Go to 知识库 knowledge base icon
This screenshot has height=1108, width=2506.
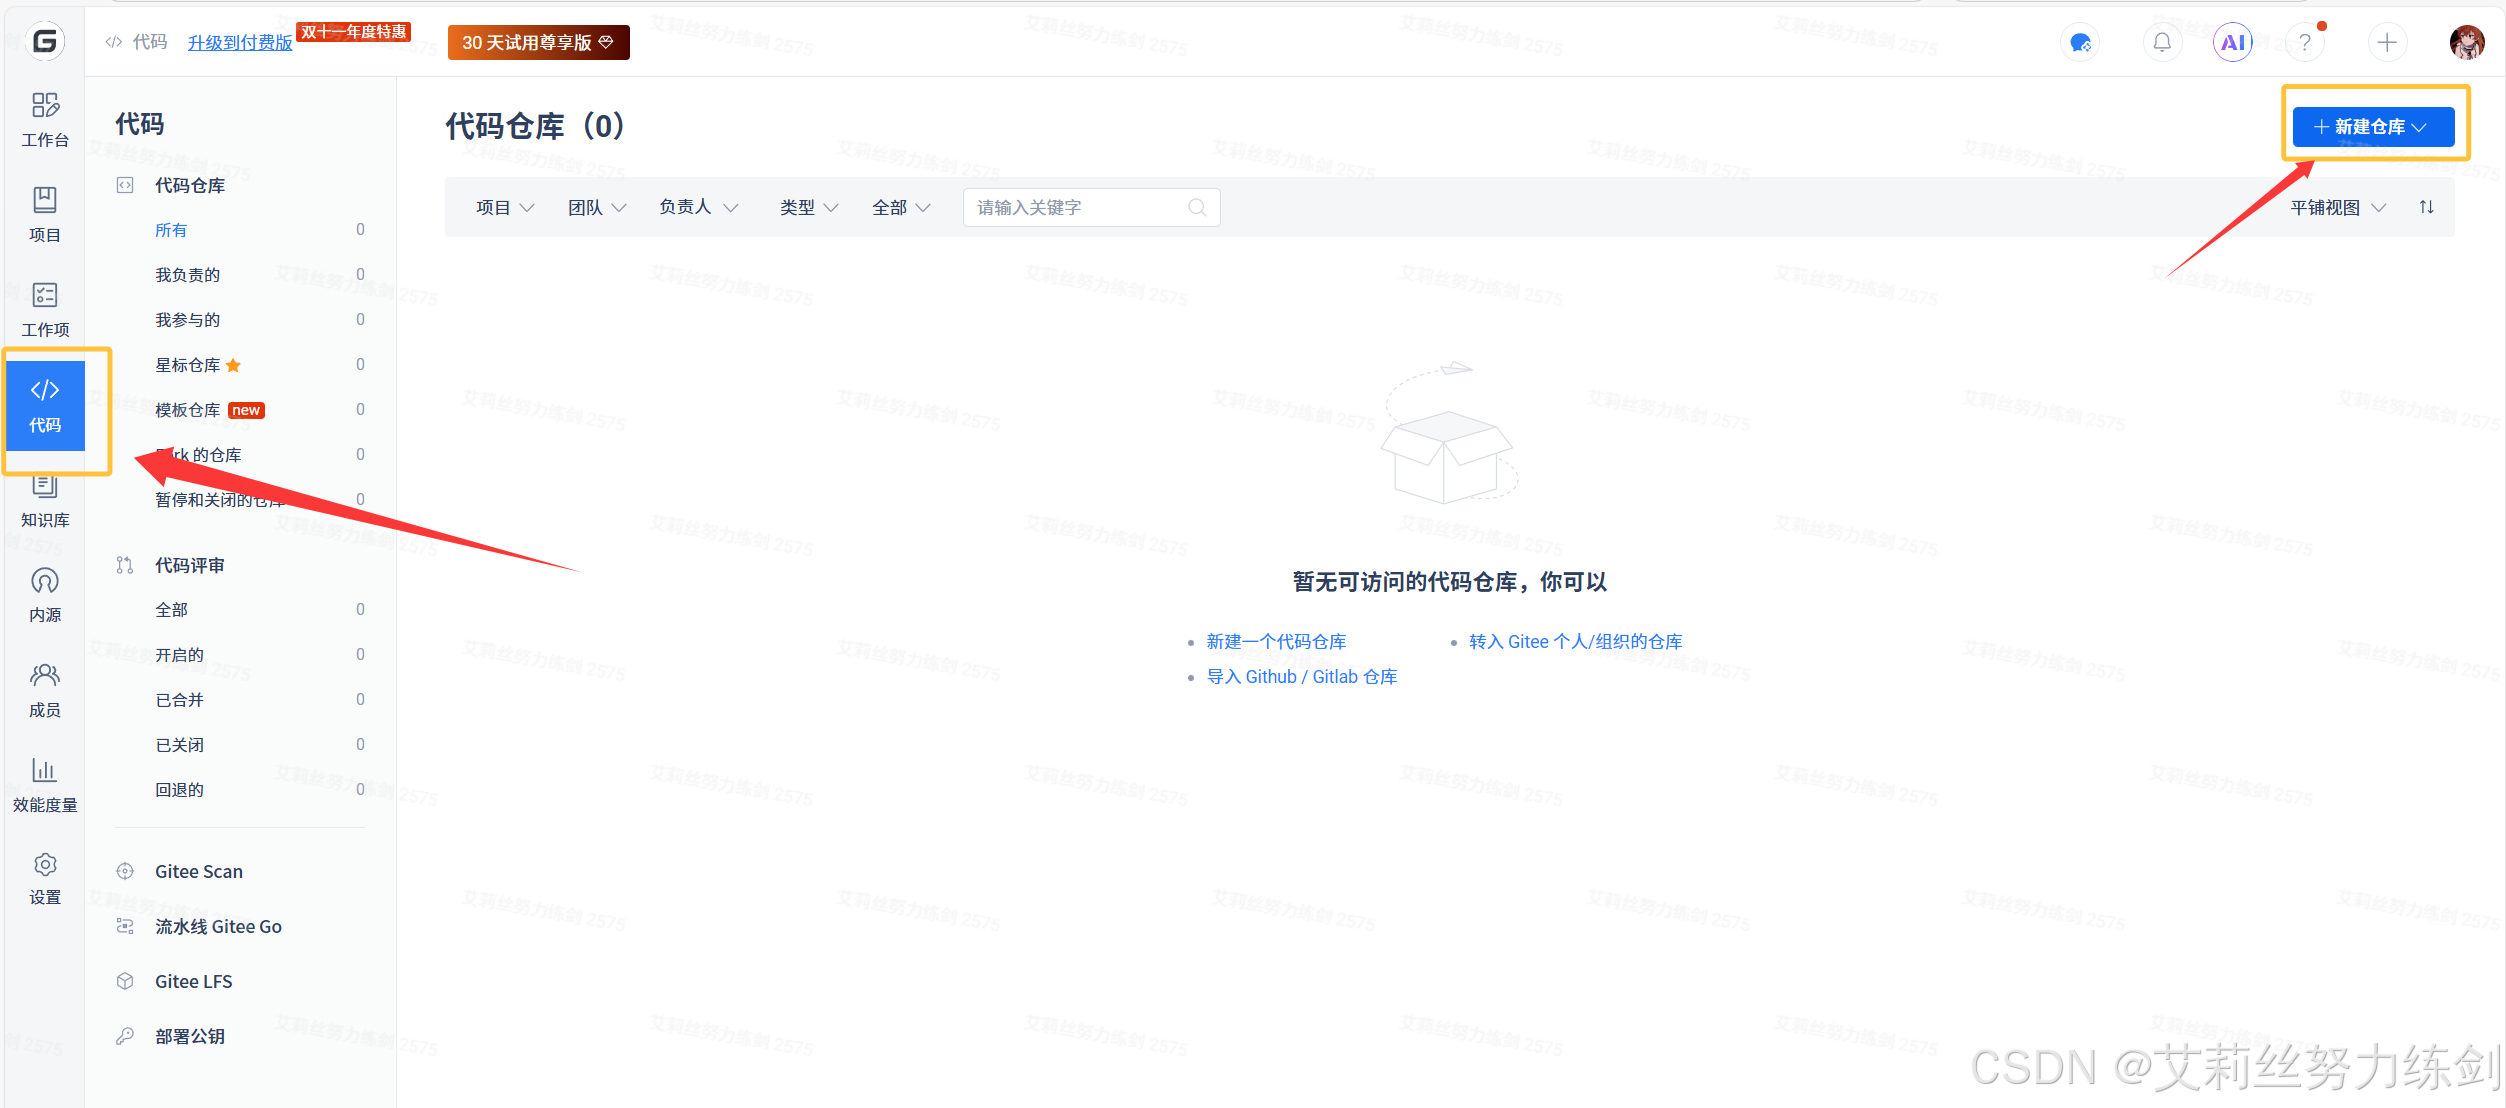45,502
